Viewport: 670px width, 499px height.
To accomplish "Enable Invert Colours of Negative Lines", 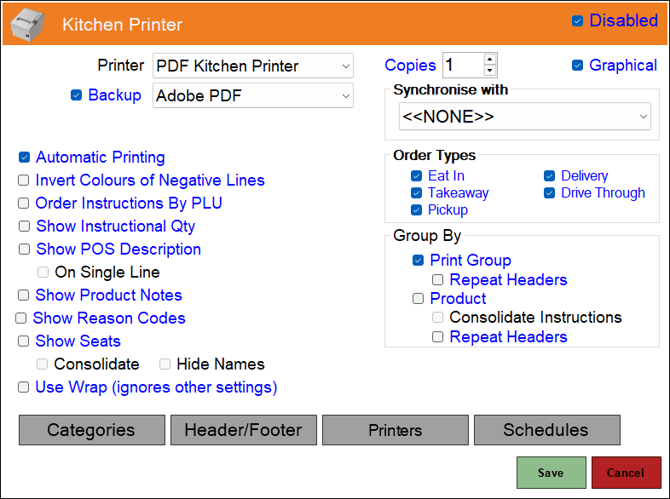I will [x=24, y=181].
